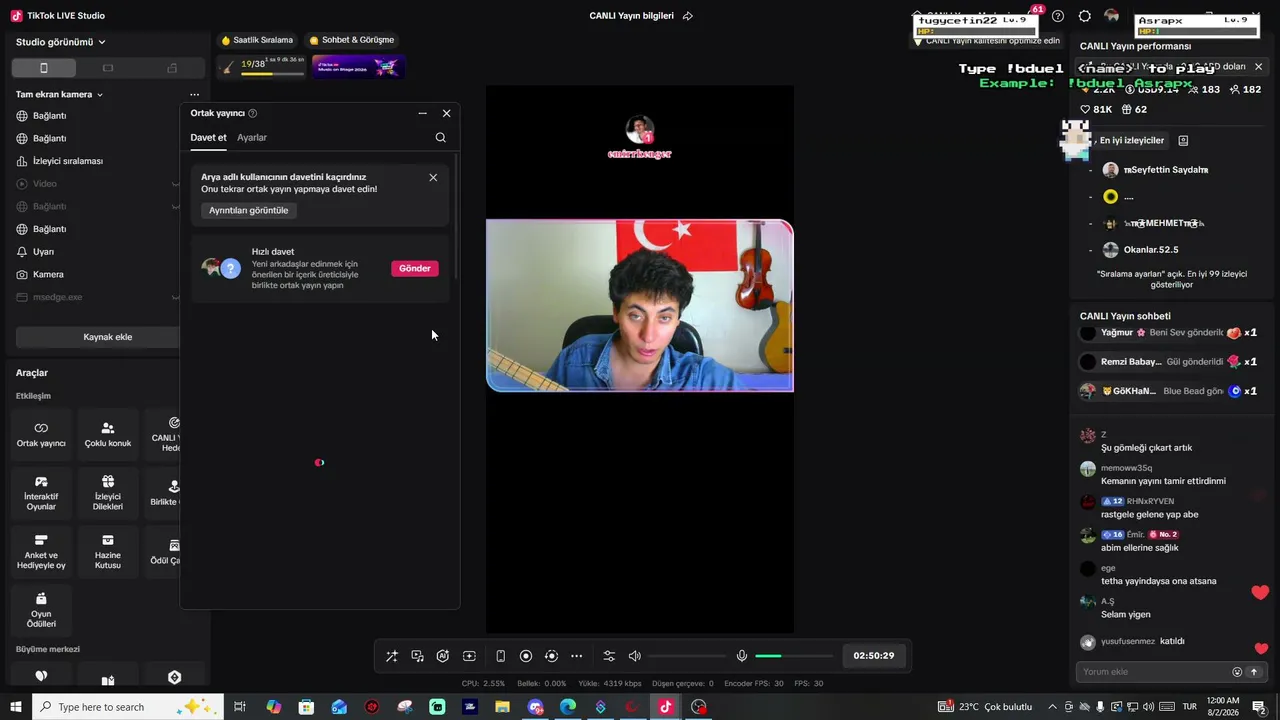
Task: Open the magic effects wand in bottom toolbar
Action: coord(392,656)
